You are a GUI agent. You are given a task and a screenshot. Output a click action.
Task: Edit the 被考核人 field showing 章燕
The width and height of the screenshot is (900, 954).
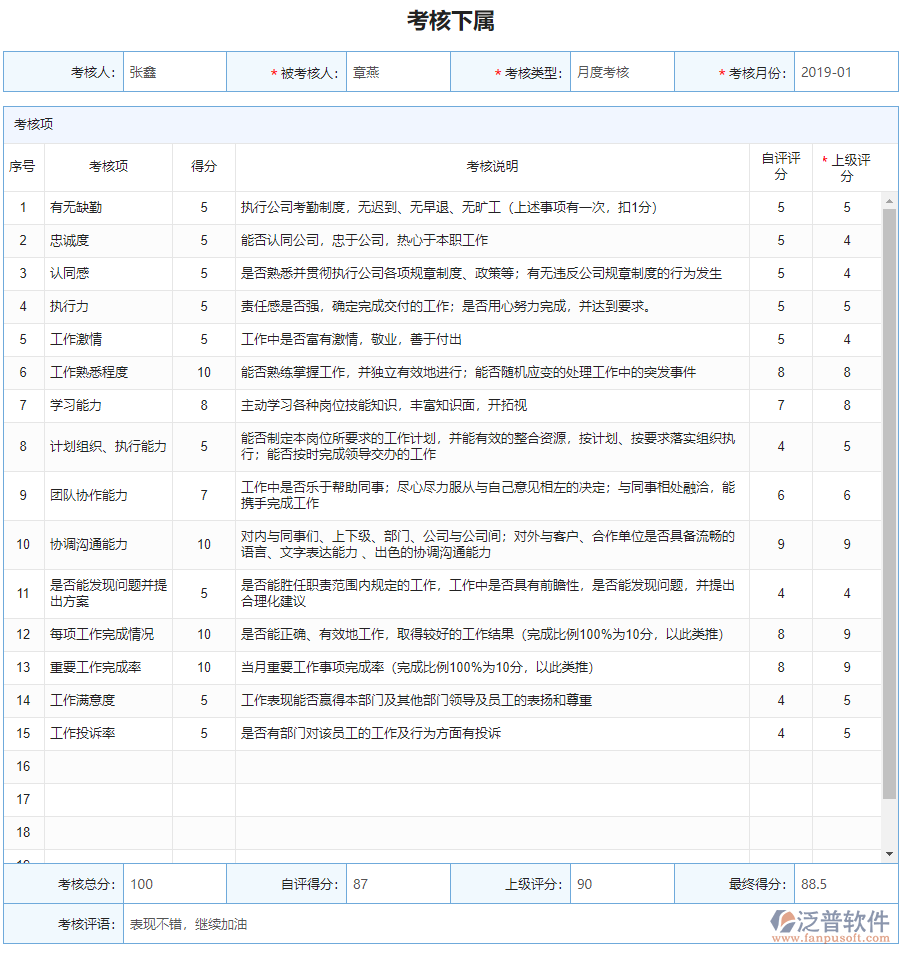click(398, 71)
